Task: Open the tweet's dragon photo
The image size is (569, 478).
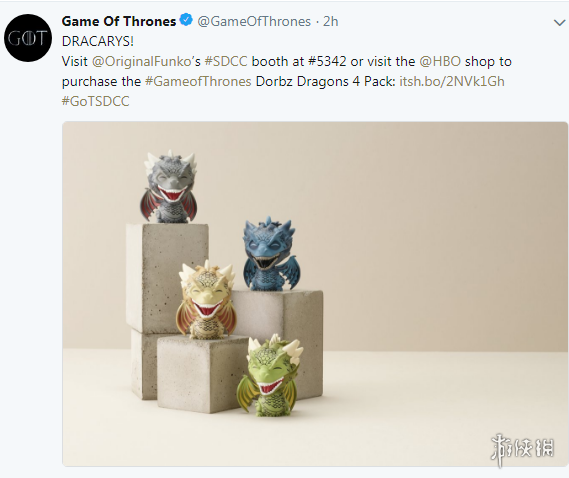Action: click(x=315, y=294)
